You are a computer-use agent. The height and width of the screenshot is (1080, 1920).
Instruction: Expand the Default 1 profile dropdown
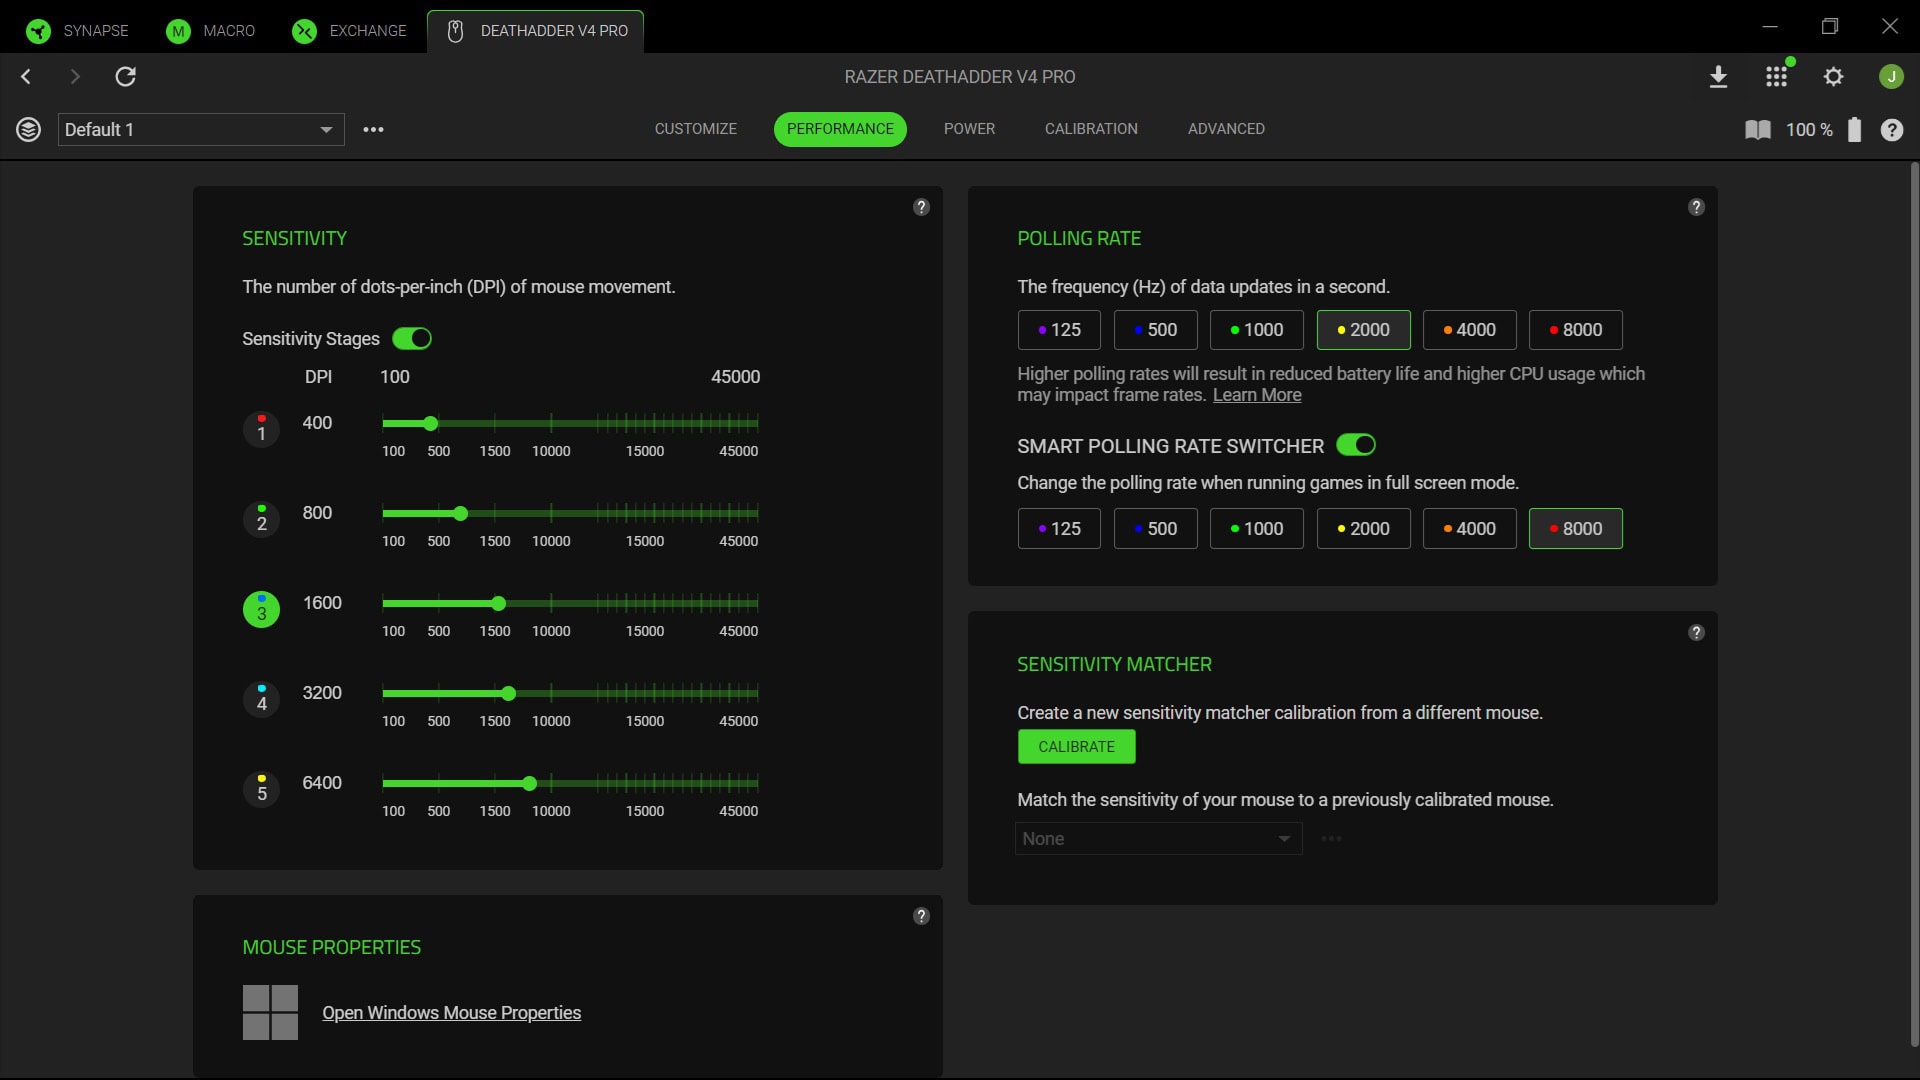(x=201, y=129)
